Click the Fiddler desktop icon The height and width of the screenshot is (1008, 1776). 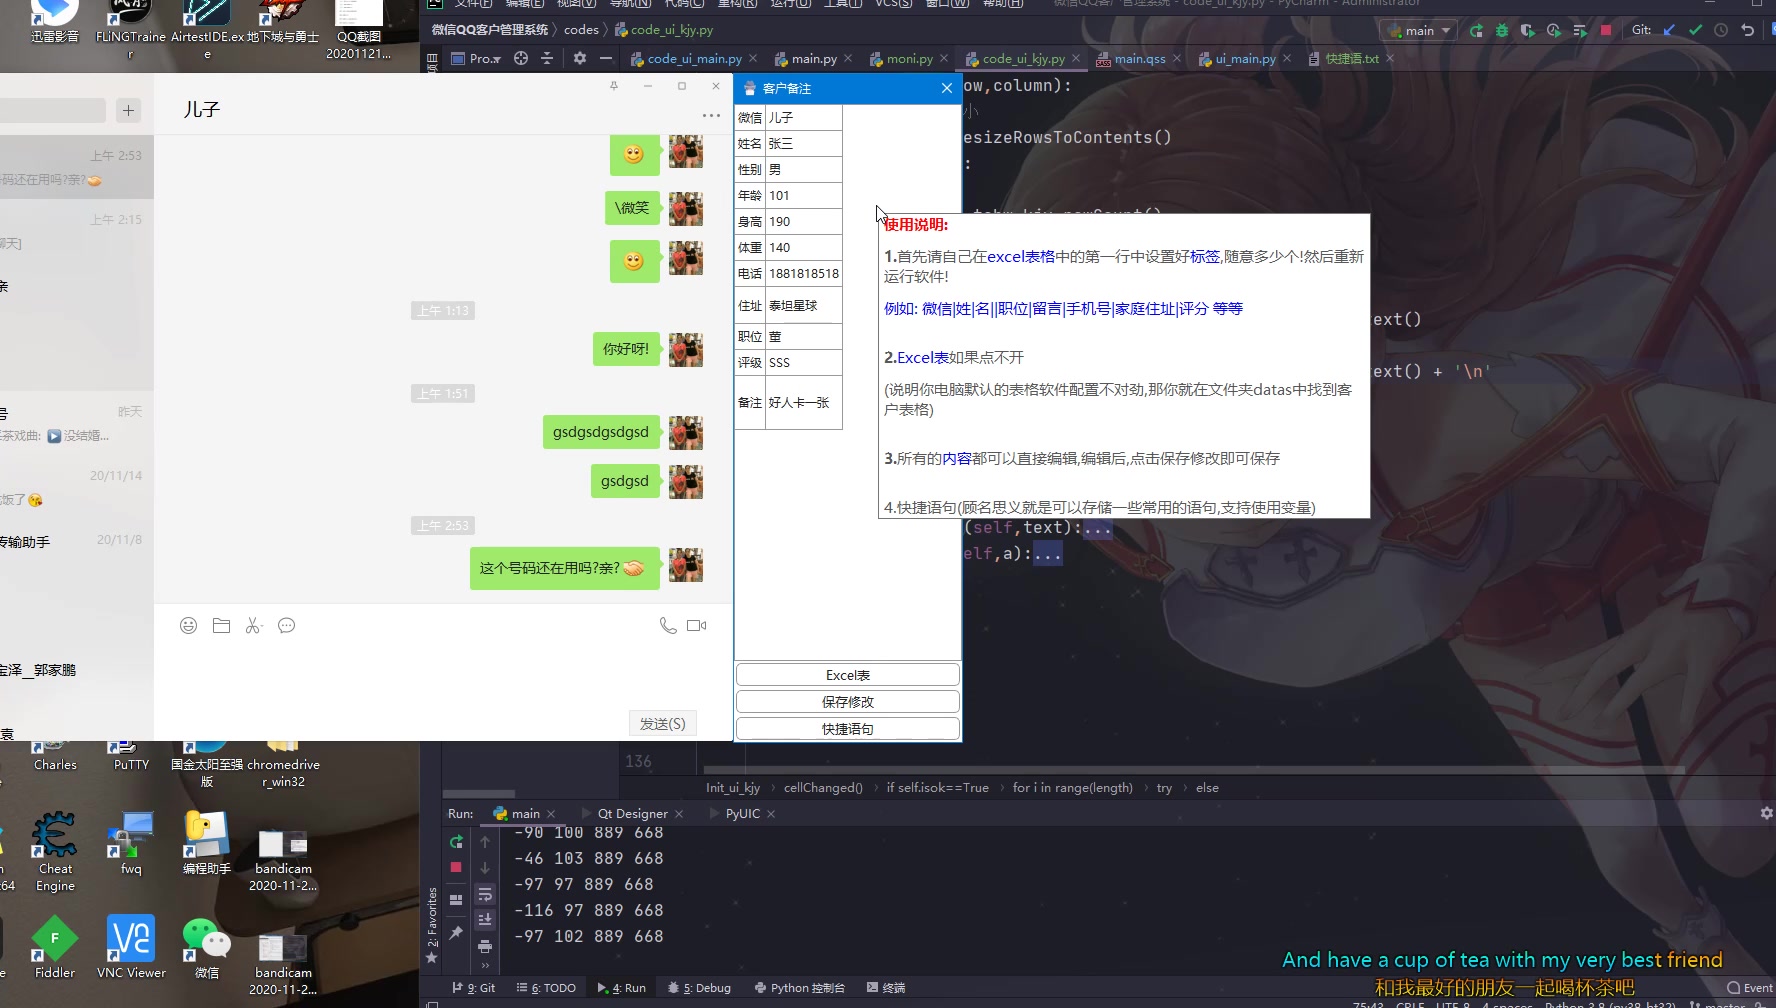[55, 946]
